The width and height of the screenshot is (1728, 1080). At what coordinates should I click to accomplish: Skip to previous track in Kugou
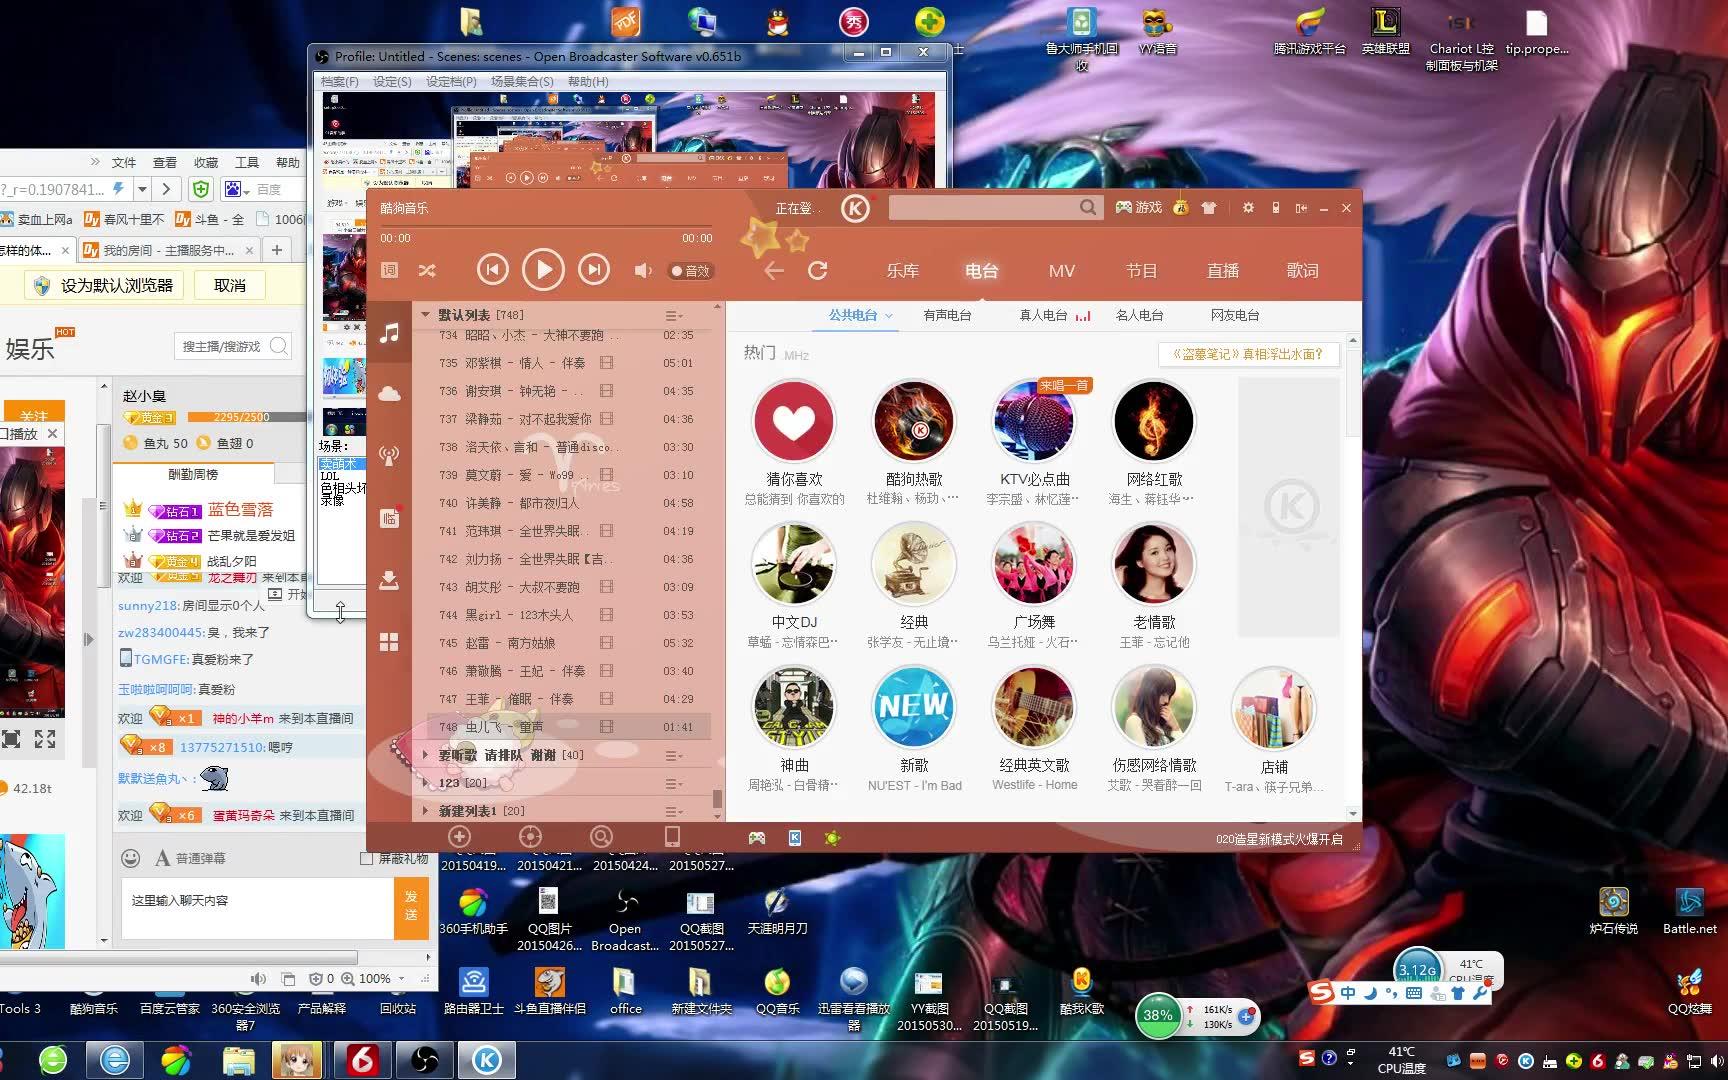tap(492, 270)
